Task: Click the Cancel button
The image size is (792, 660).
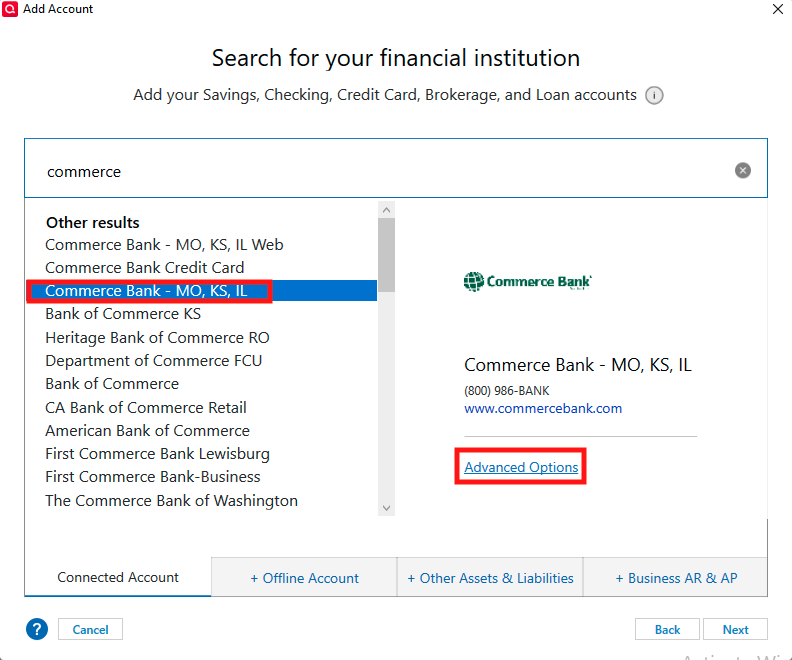Action: point(90,629)
